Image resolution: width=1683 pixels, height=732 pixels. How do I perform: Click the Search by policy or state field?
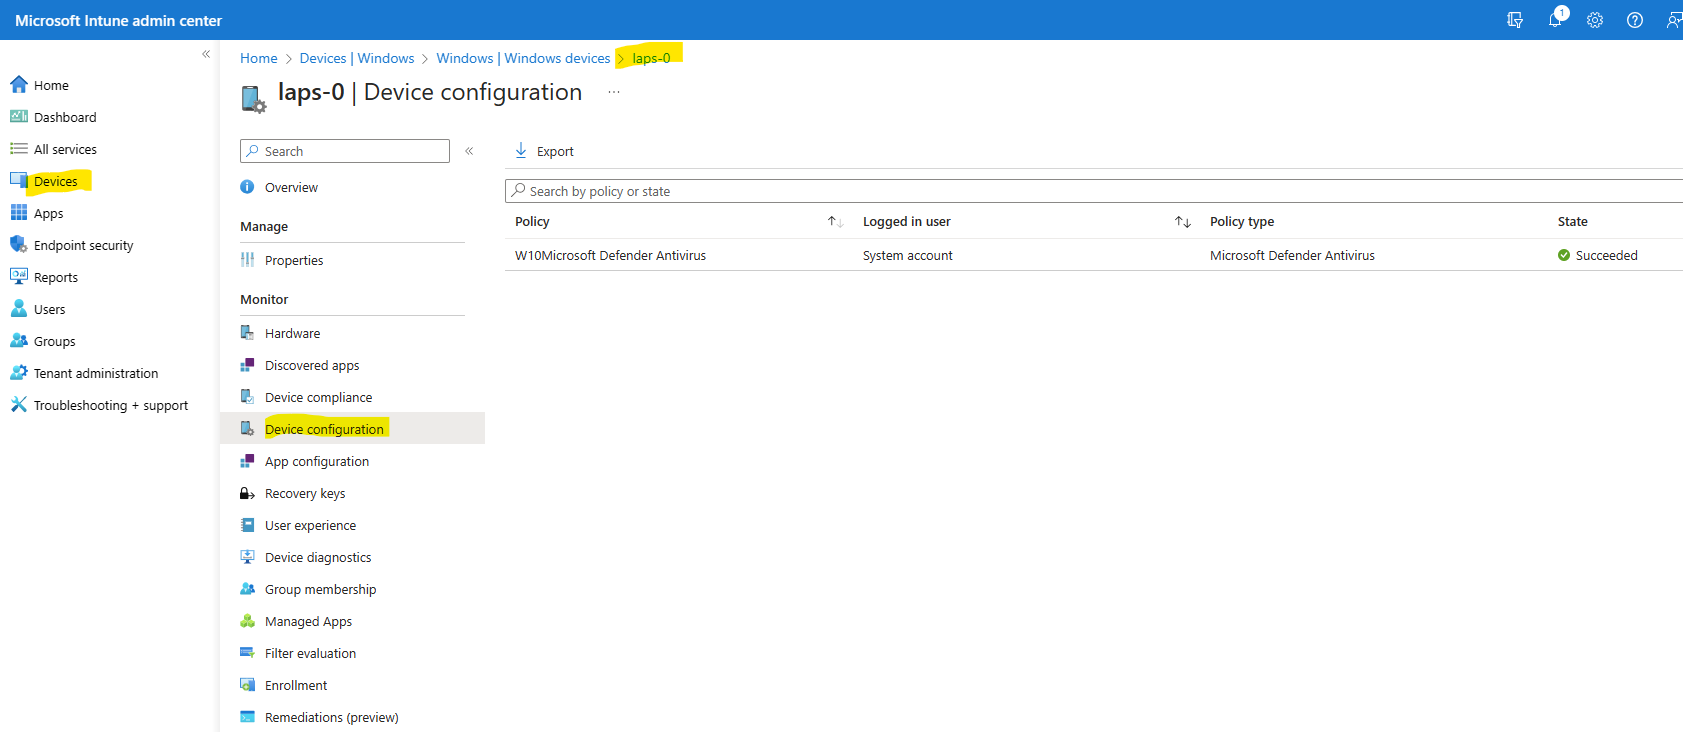pyautogui.click(x=1094, y=191)
